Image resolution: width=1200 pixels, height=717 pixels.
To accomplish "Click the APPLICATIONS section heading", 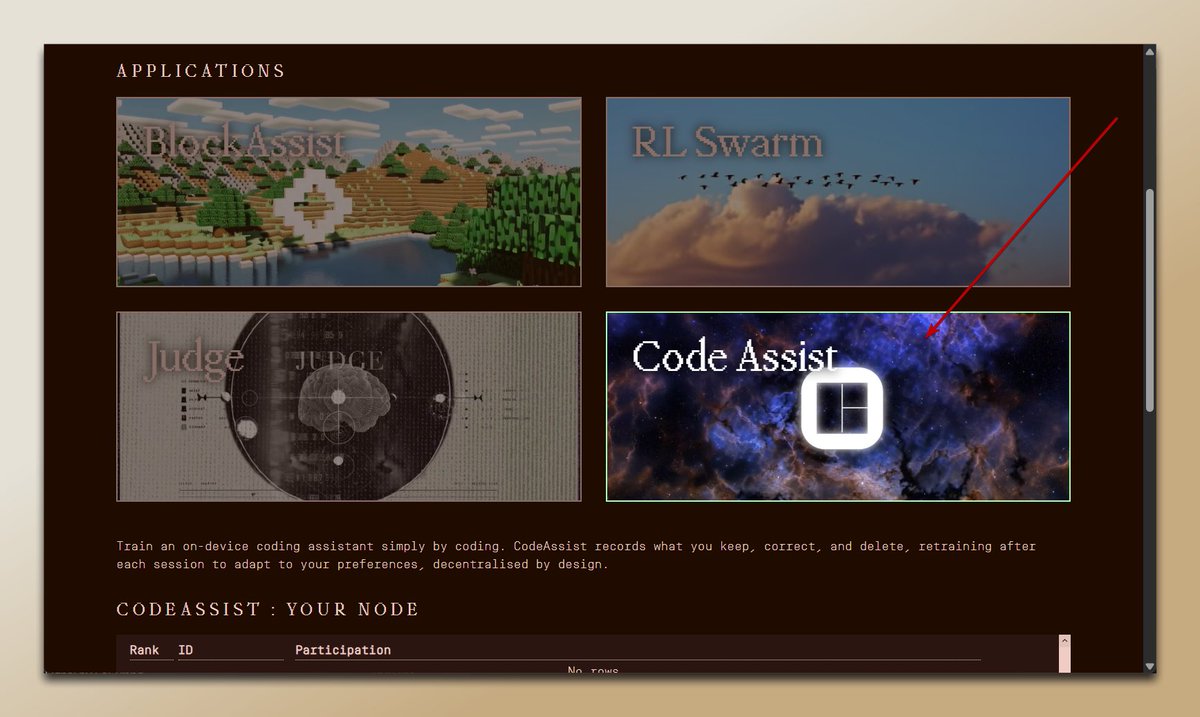I will [x=200, y=70].
